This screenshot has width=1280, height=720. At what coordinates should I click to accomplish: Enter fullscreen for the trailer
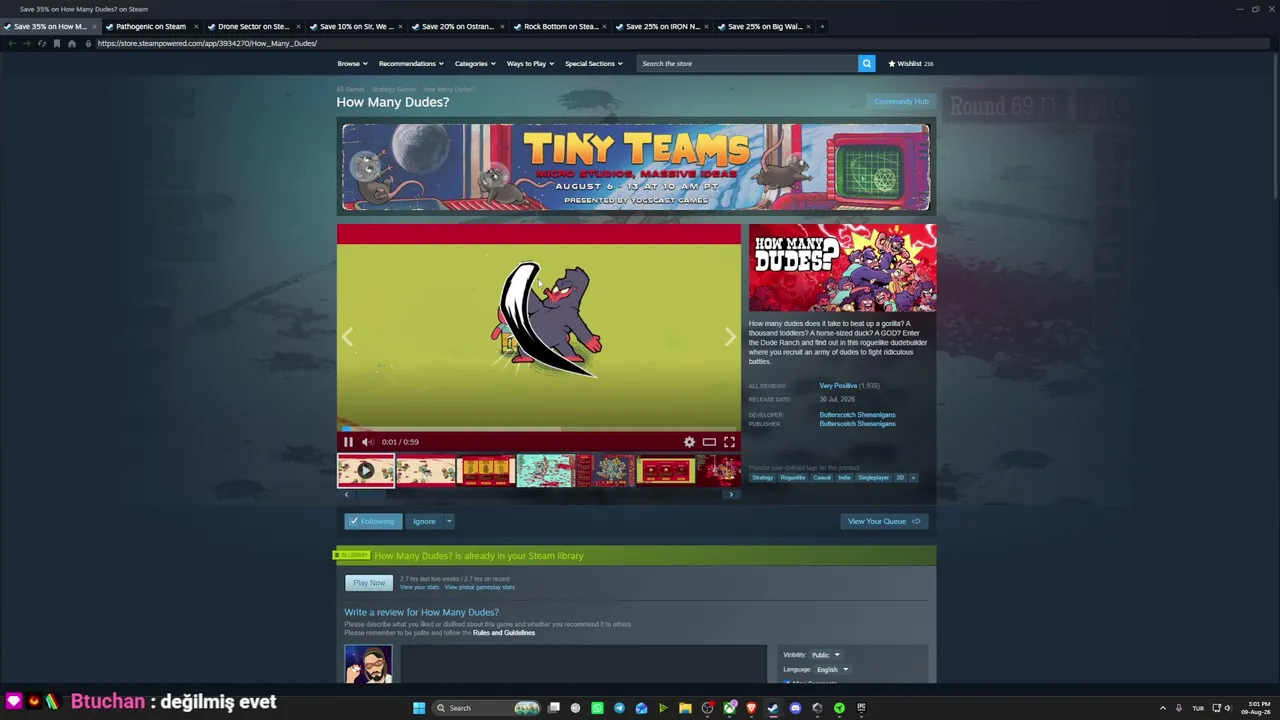click(x=729, y=442)
